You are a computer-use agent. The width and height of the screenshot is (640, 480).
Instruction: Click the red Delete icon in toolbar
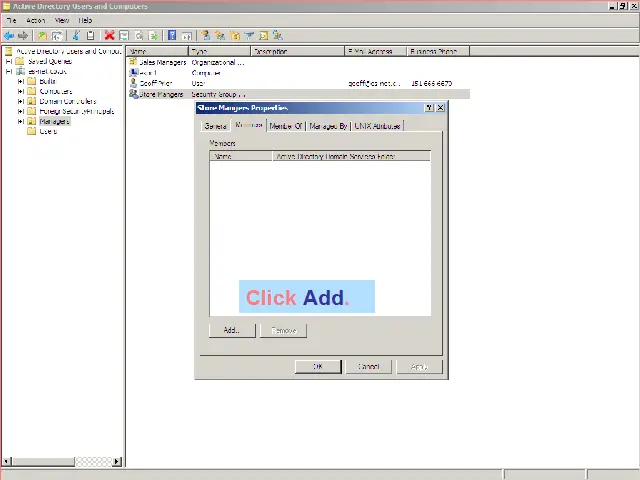click(x=107, y=36)
